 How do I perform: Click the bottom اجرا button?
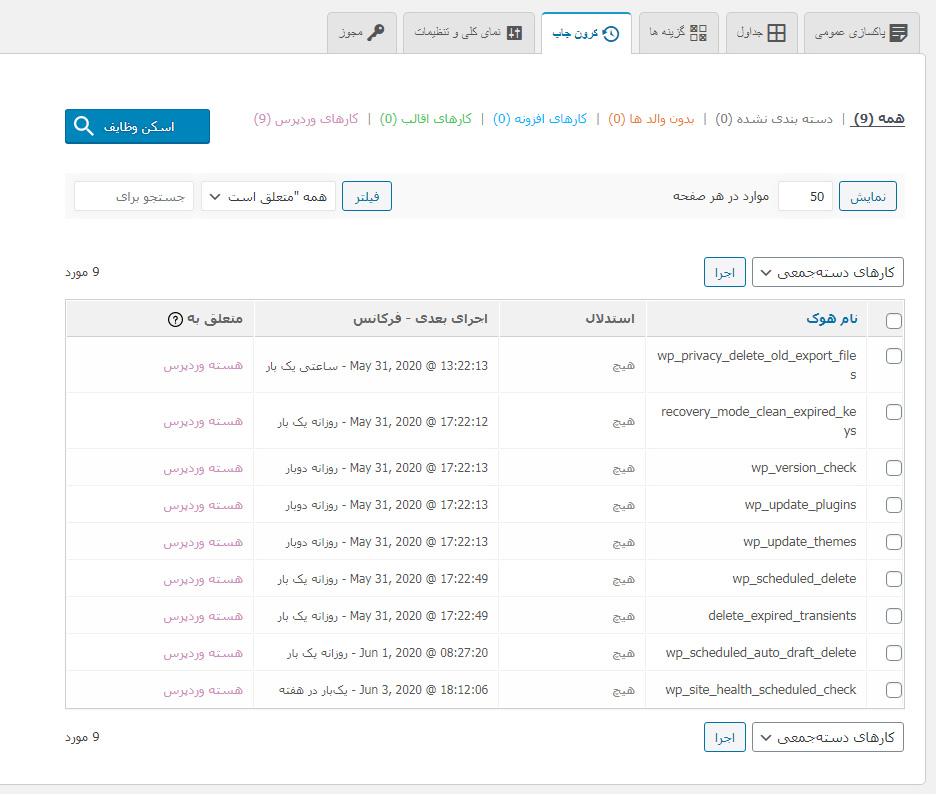(x=725, y=737)
